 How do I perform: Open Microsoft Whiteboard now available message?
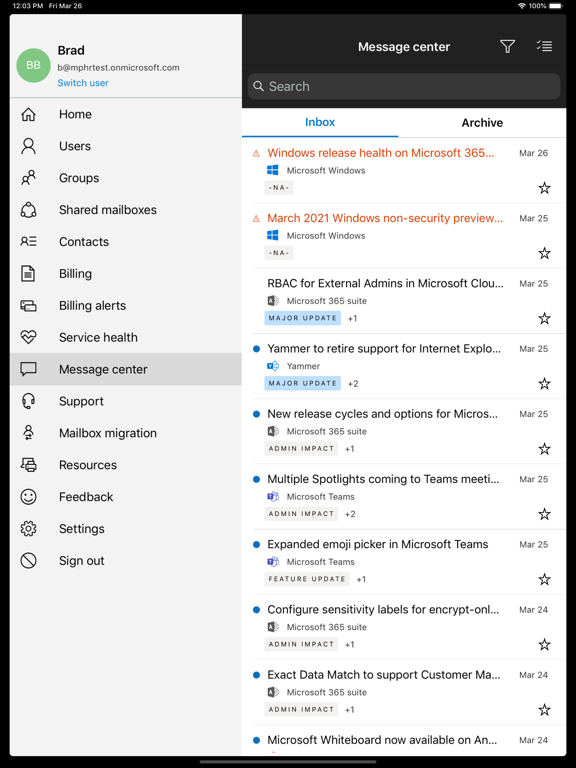pyautogui.click(x=404, y=741)
